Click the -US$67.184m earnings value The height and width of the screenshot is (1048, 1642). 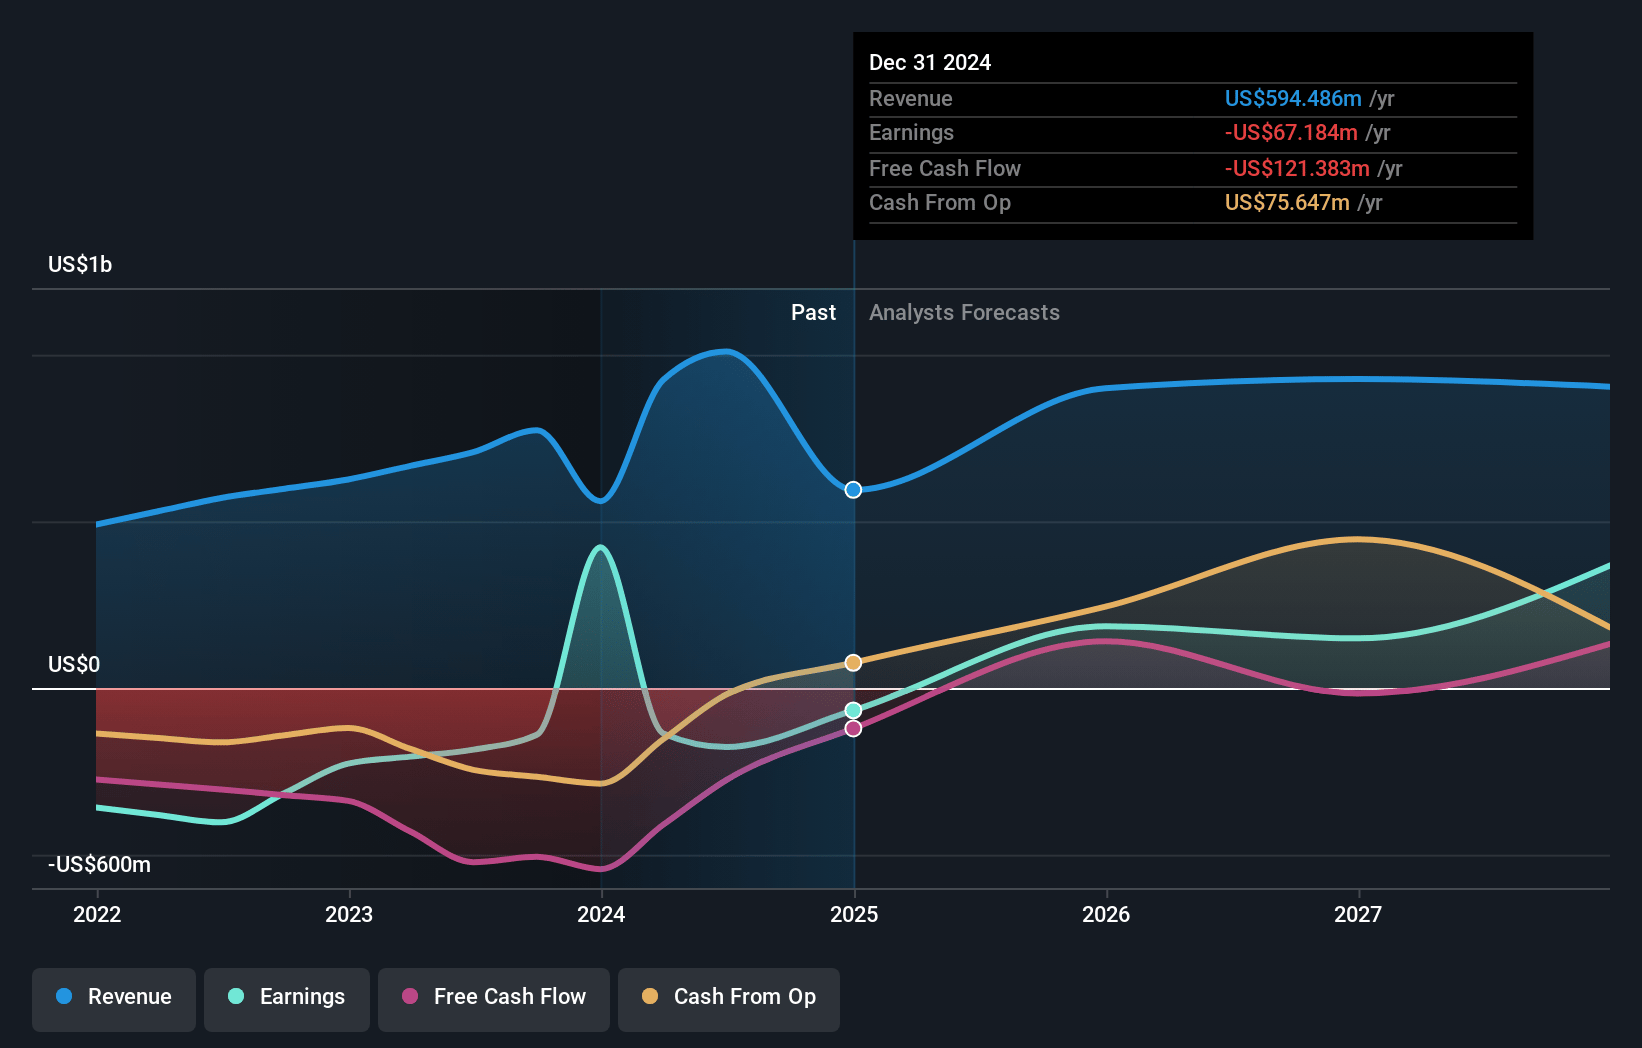coord(1291,132)
